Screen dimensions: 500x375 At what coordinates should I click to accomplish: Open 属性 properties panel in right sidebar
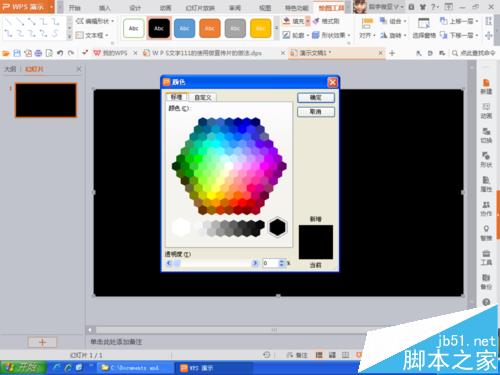point(486,184)
